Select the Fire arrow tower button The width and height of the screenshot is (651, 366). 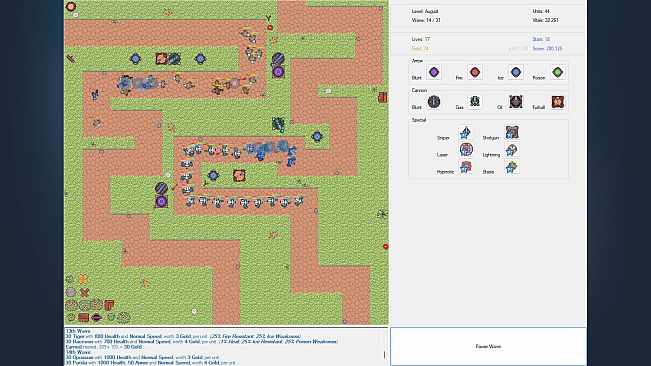[475, 72]
